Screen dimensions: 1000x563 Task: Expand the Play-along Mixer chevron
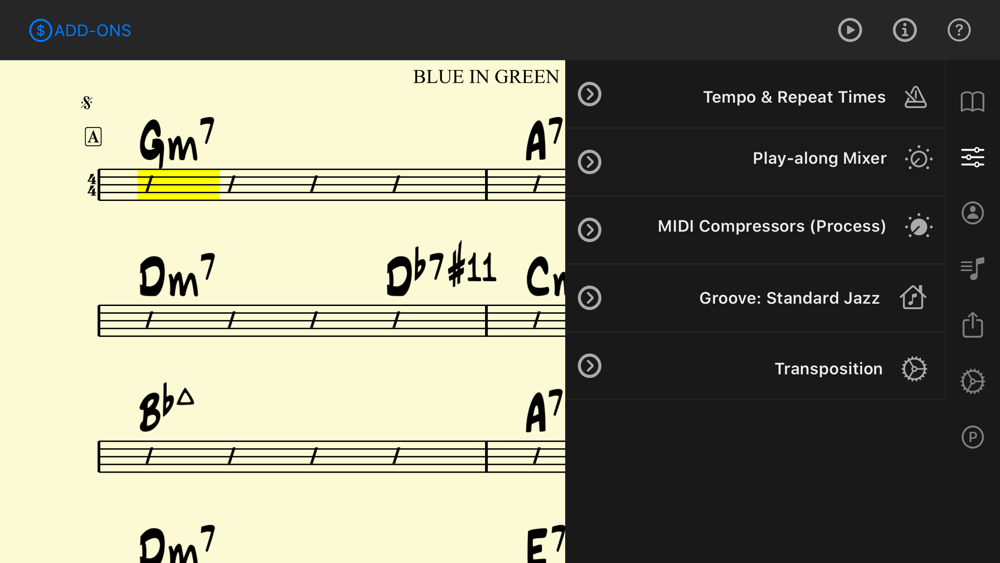(589, 162)
